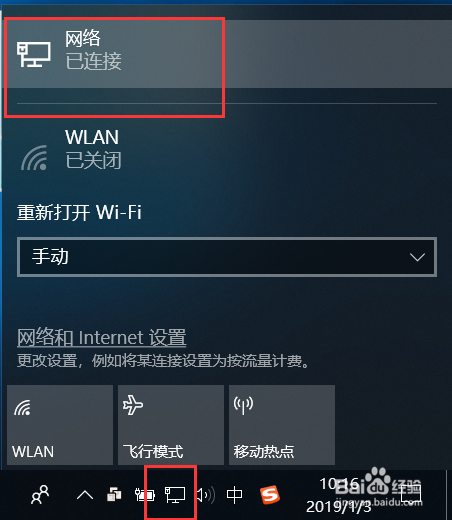This screenshot has height=520, width=452.
Task: Switch input language 中 indicator
Action: 234,495
